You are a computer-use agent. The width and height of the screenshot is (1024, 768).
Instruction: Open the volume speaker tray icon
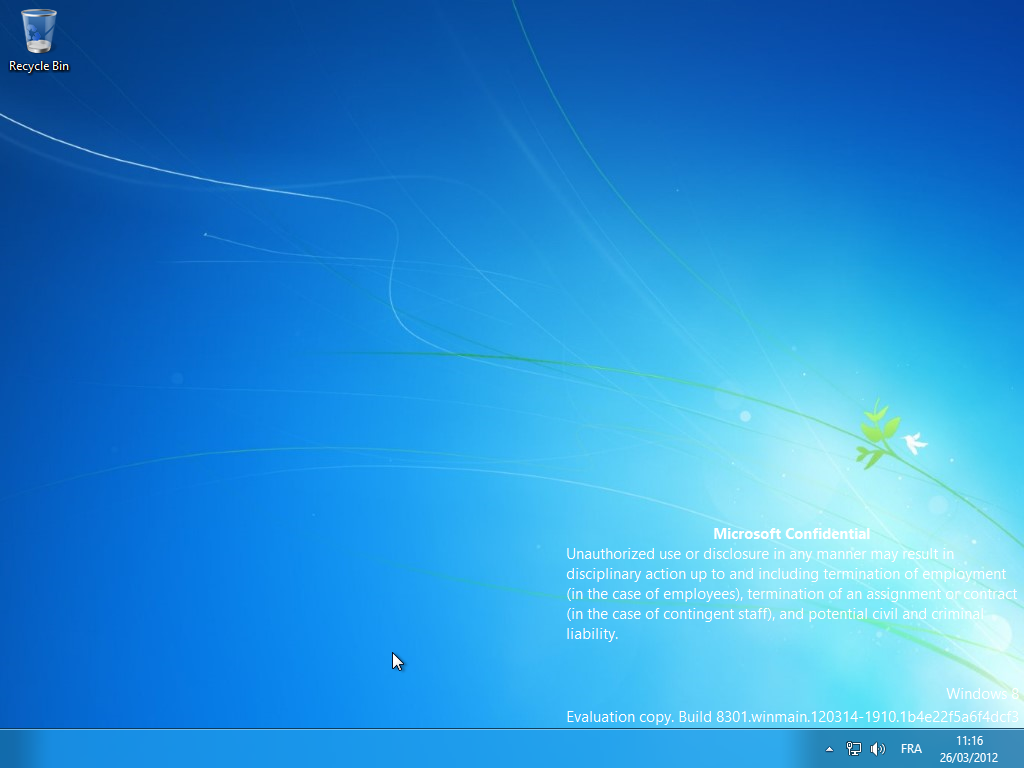(878, 748)
